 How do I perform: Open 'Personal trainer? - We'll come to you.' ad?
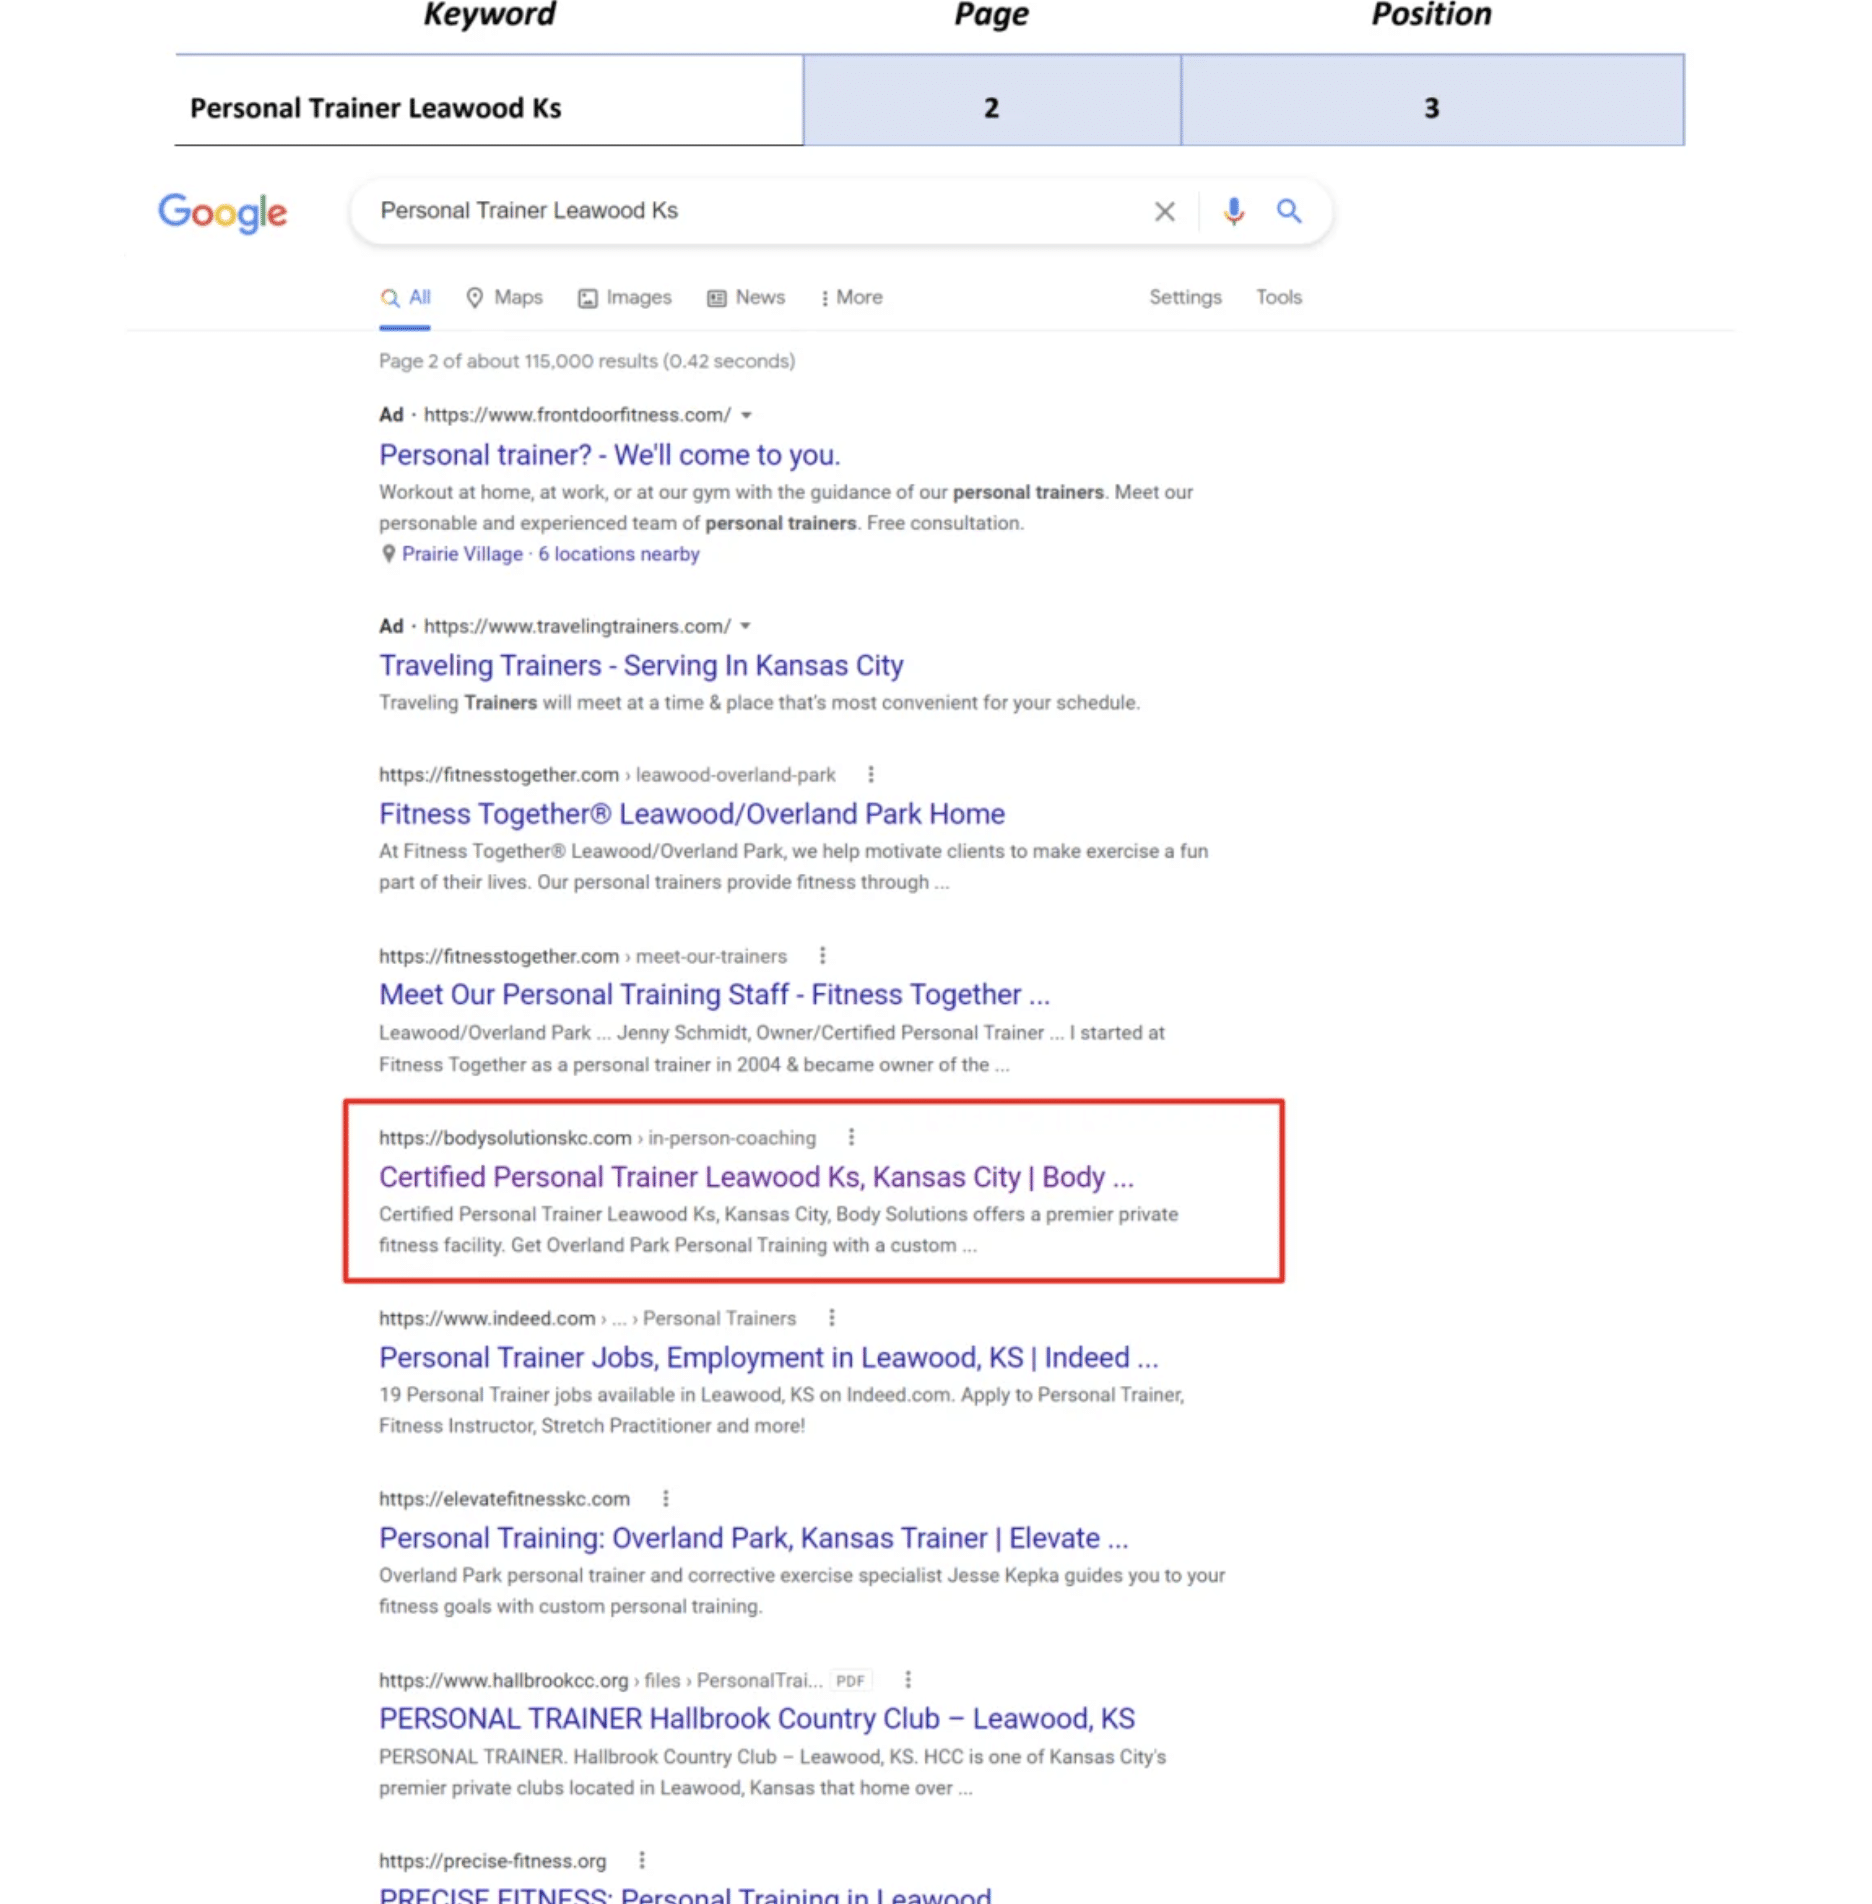[x=609, y=455]
